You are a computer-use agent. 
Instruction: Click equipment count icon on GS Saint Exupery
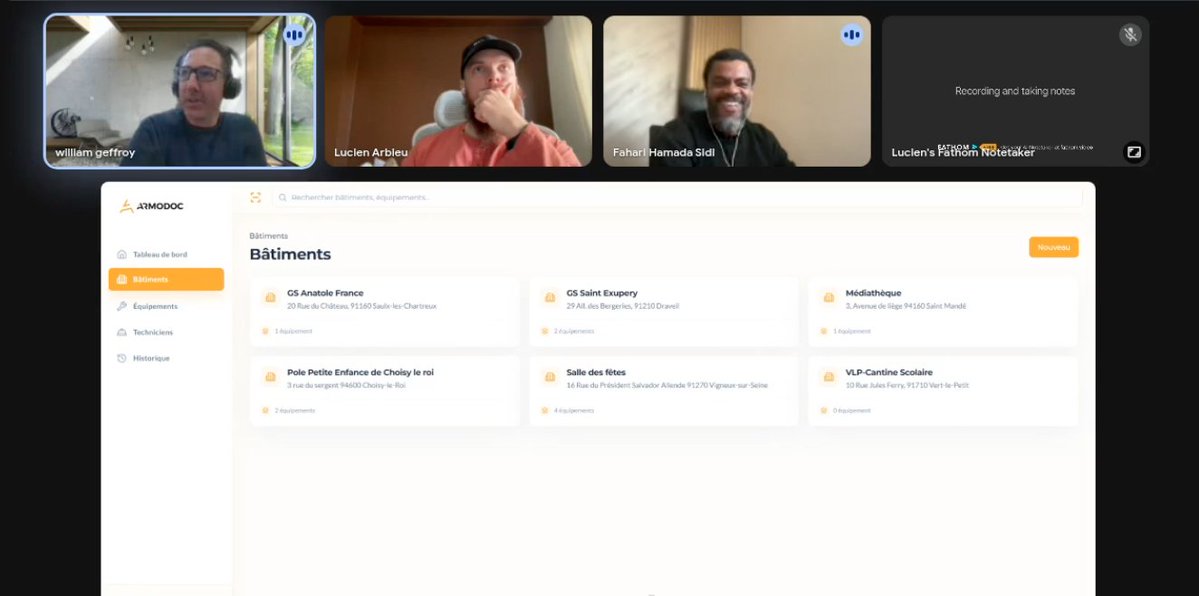(545, 331)
